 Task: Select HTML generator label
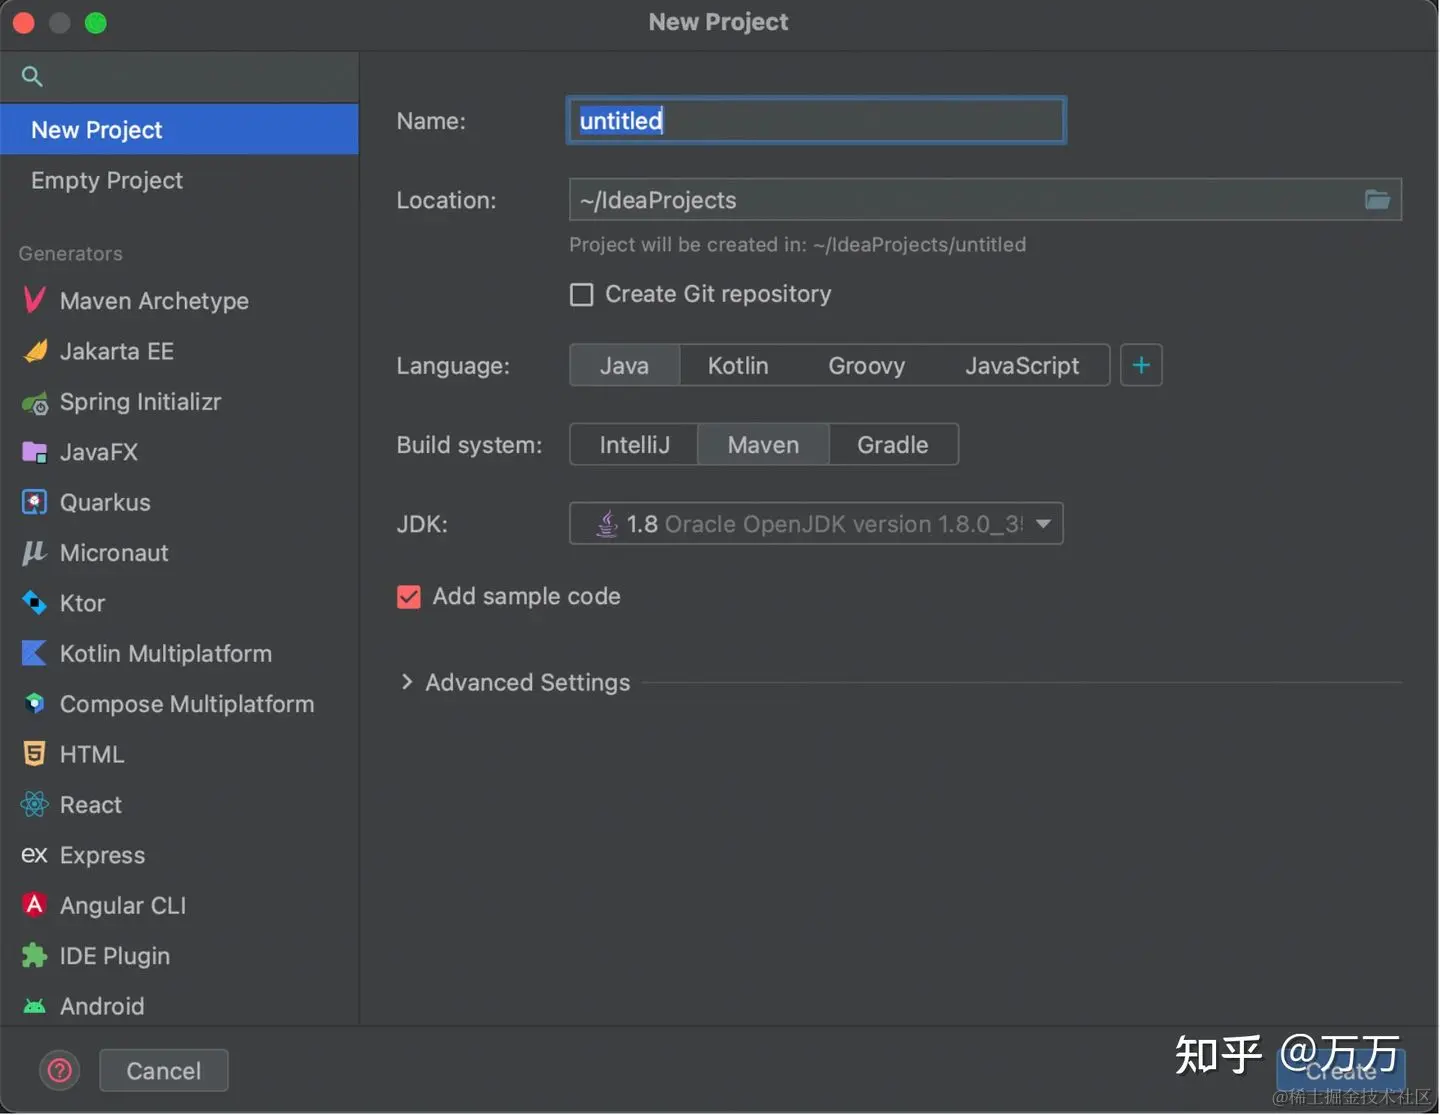click(x=92, y=754)
